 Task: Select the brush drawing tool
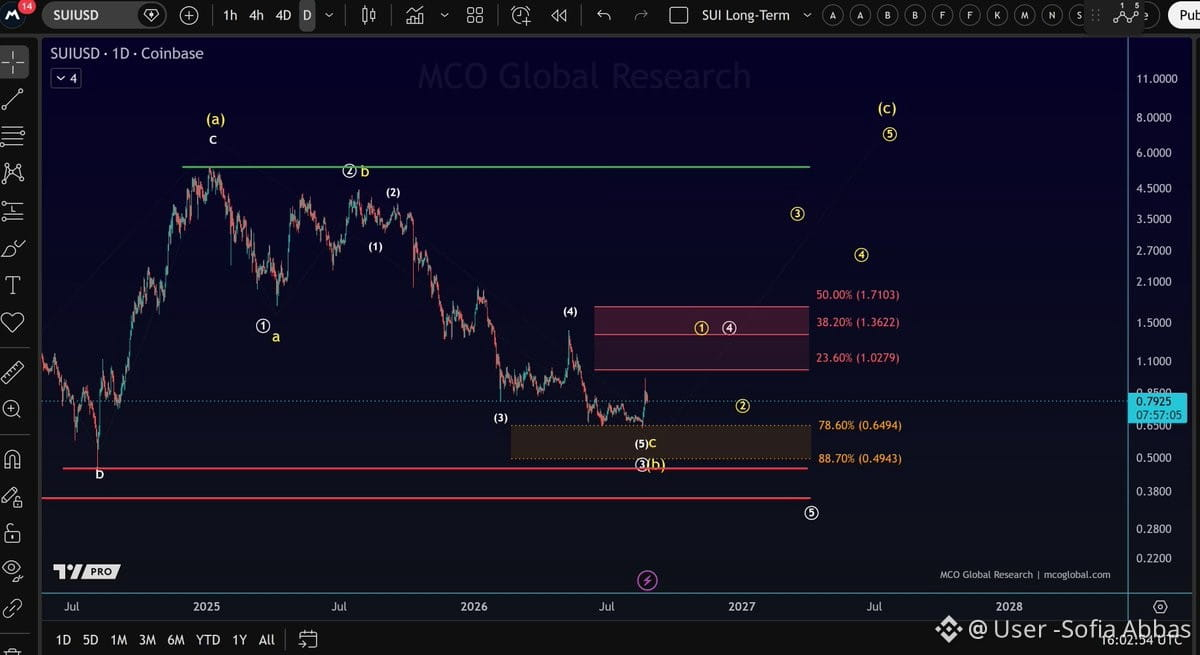[14, 248]
